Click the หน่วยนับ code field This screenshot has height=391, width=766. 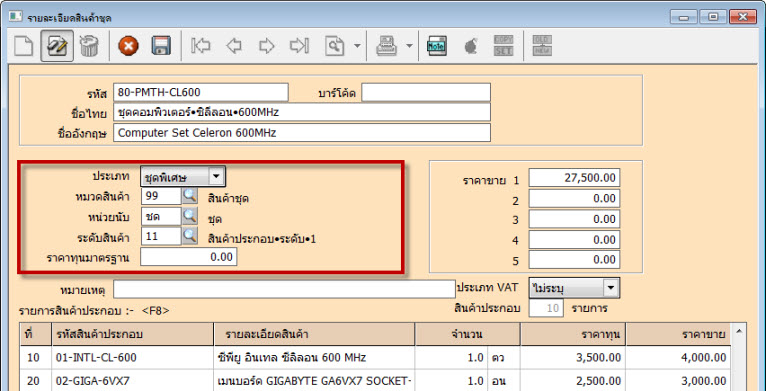161,216
